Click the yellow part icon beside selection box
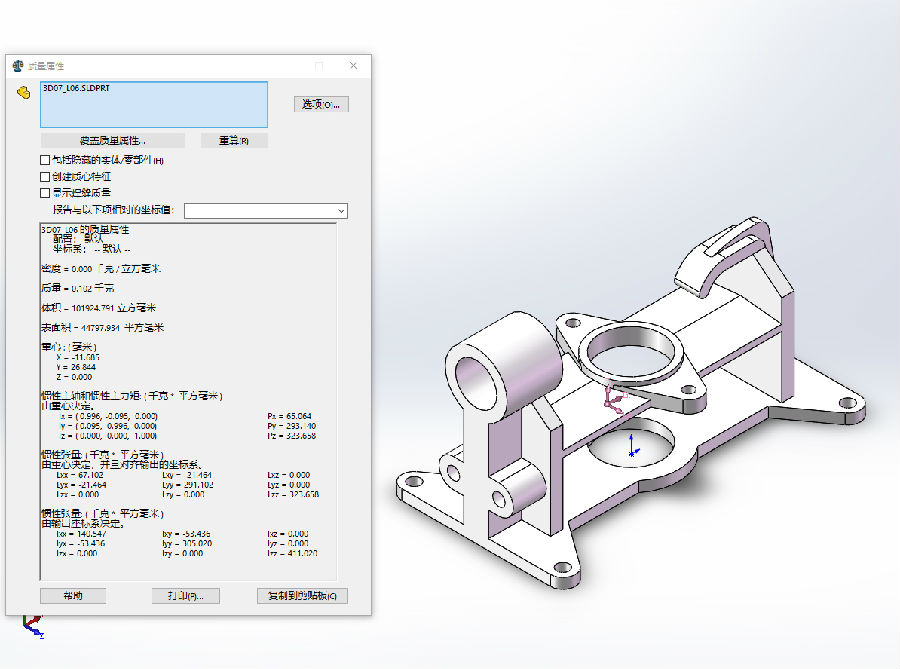Image resolution: width=900 pixels, height=669 pixels. coord(23,93)
